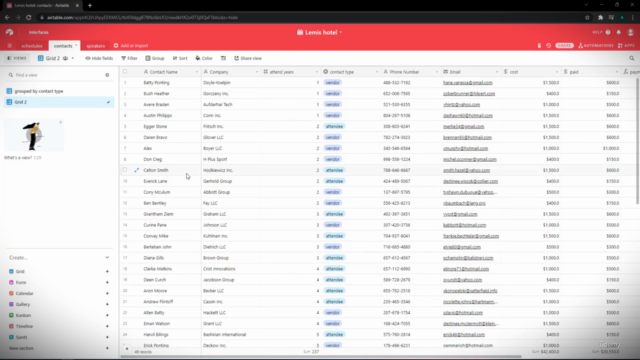The width and height of the screenshot is (640, 360).
Task: Create a new Kanban view
Action: [60, 316]
